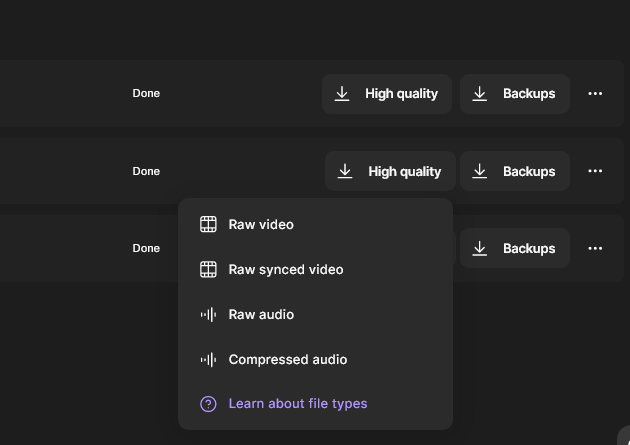
Task: Click the question mark help icon
Action: tap(208, 404)
